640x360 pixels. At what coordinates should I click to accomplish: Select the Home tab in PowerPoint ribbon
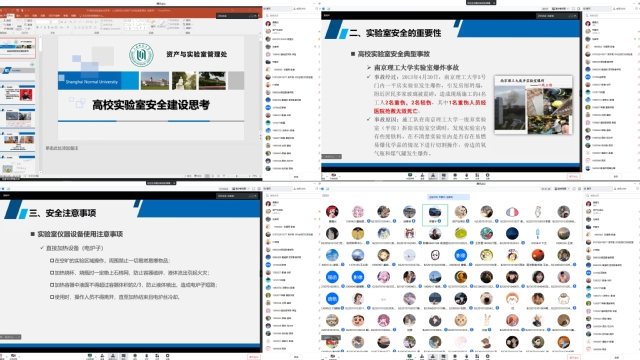[10, 16]
